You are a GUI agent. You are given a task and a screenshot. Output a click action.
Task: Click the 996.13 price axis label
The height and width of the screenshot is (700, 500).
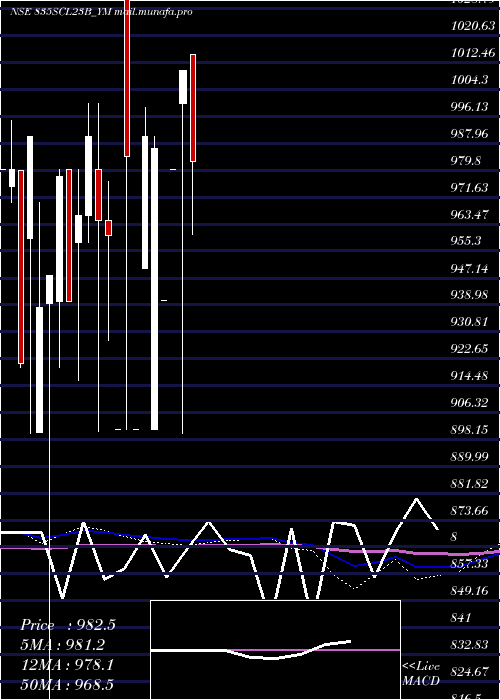pyautogui.click(x=470, y=107)
